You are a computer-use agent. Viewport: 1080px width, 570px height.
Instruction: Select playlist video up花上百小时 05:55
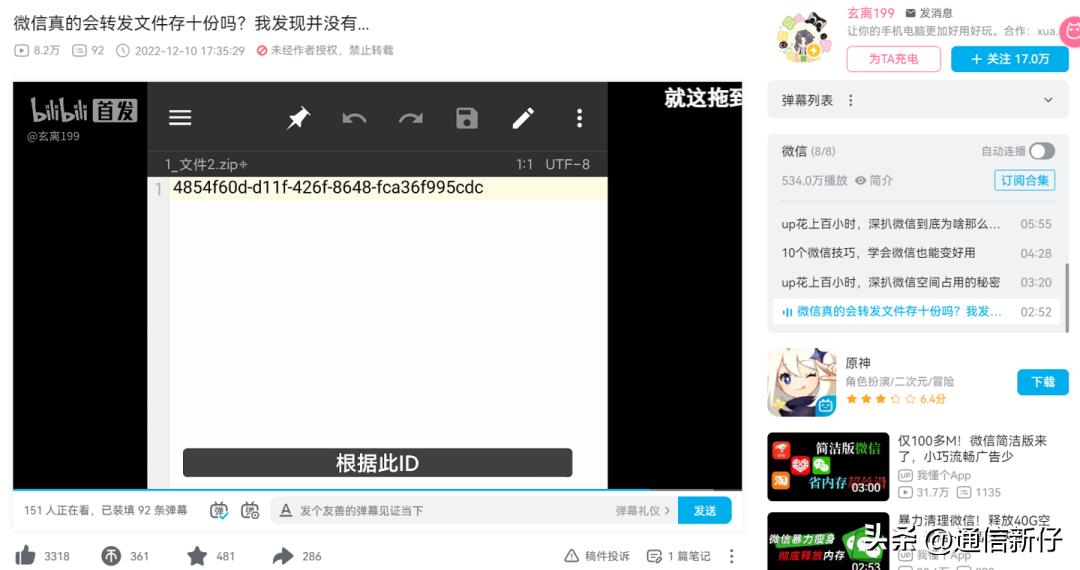pos(916,224)
